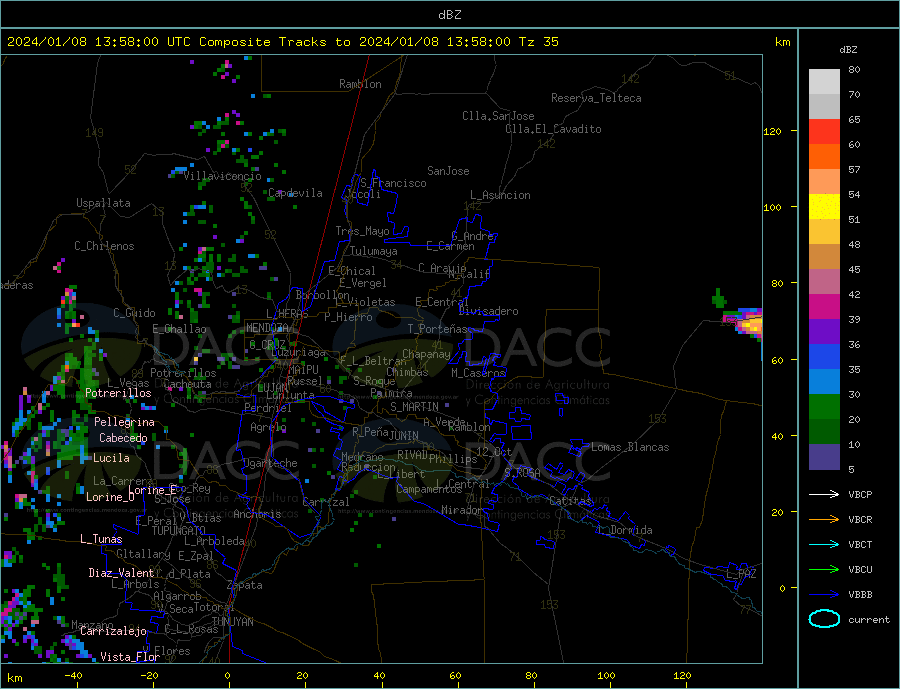Pick the light blue swatch between 35 and 30
This screenshot has width=900, height=689.
click(824, 381)
